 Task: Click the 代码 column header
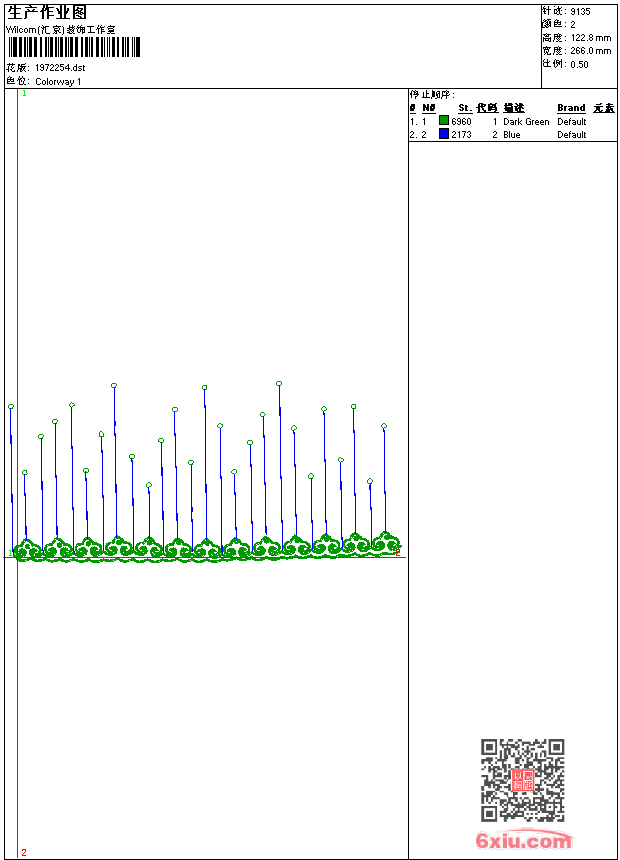pyautogui.click(x=487, y=108)
